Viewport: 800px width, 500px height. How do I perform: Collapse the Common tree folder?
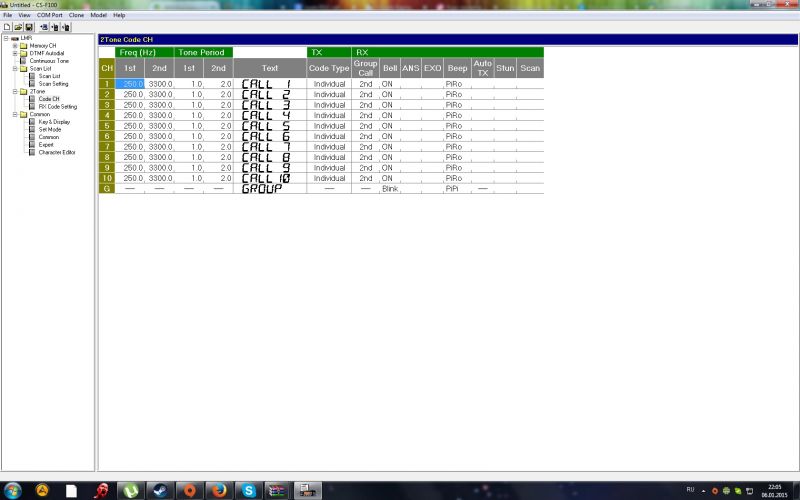(x=14, y=114)
